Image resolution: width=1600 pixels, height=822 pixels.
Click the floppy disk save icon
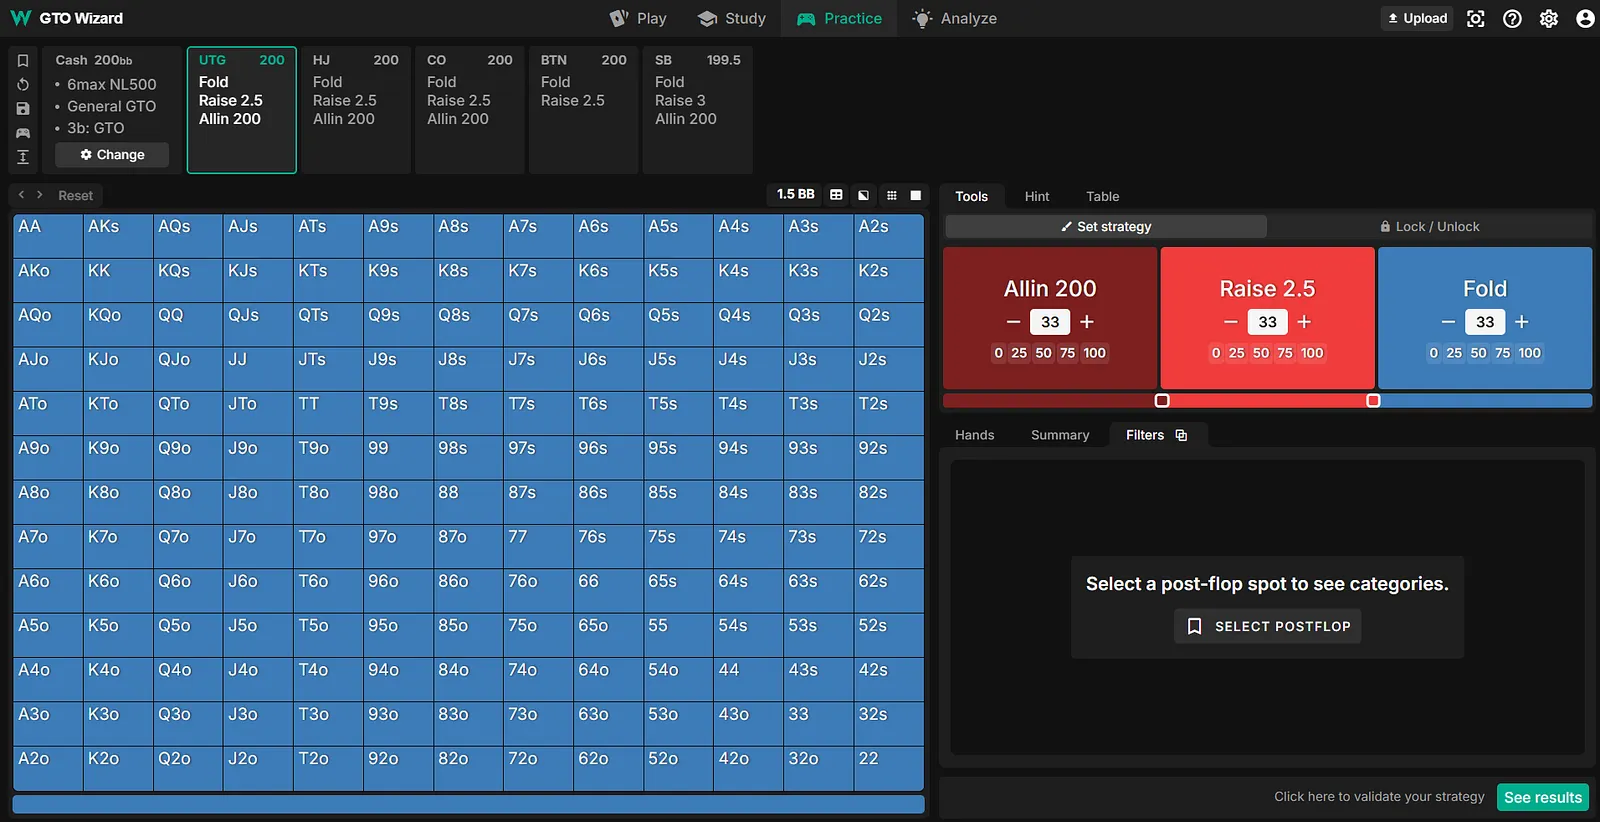coord(23,109)
